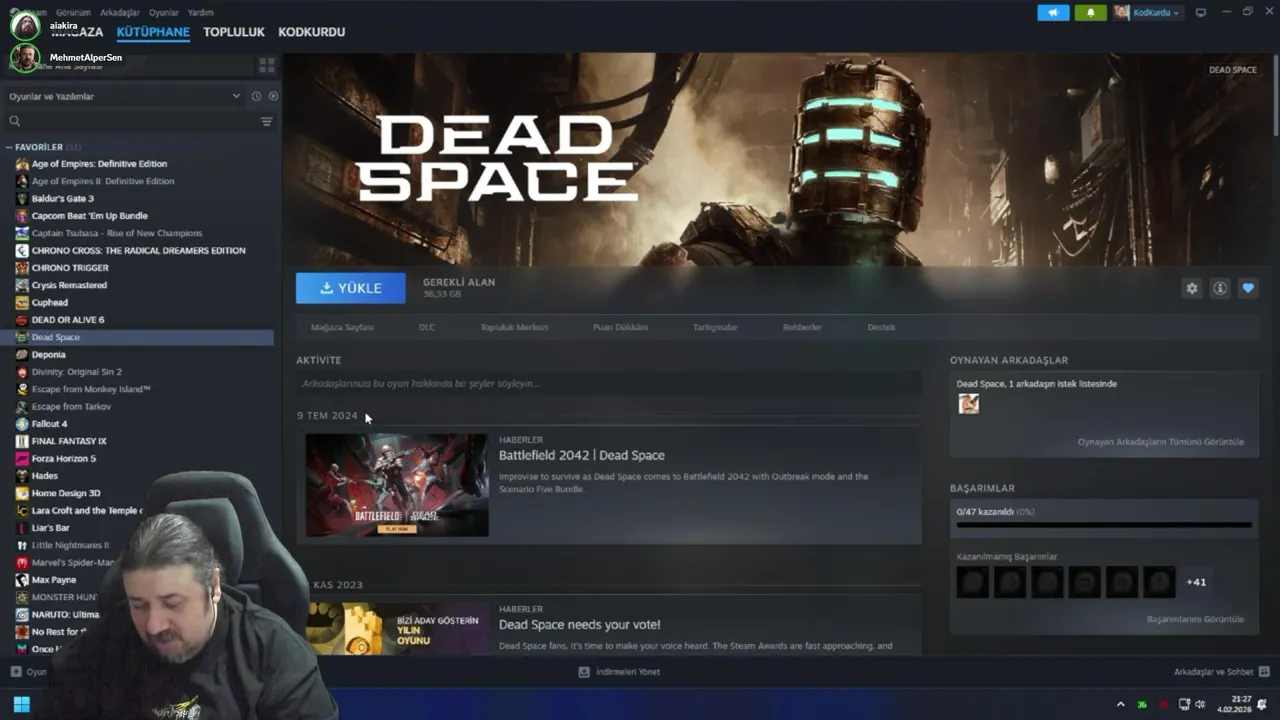The height and width of the screenshot is (720, 1280).
Task: Open the Görünüm menu
Action: tap(73, 13)
